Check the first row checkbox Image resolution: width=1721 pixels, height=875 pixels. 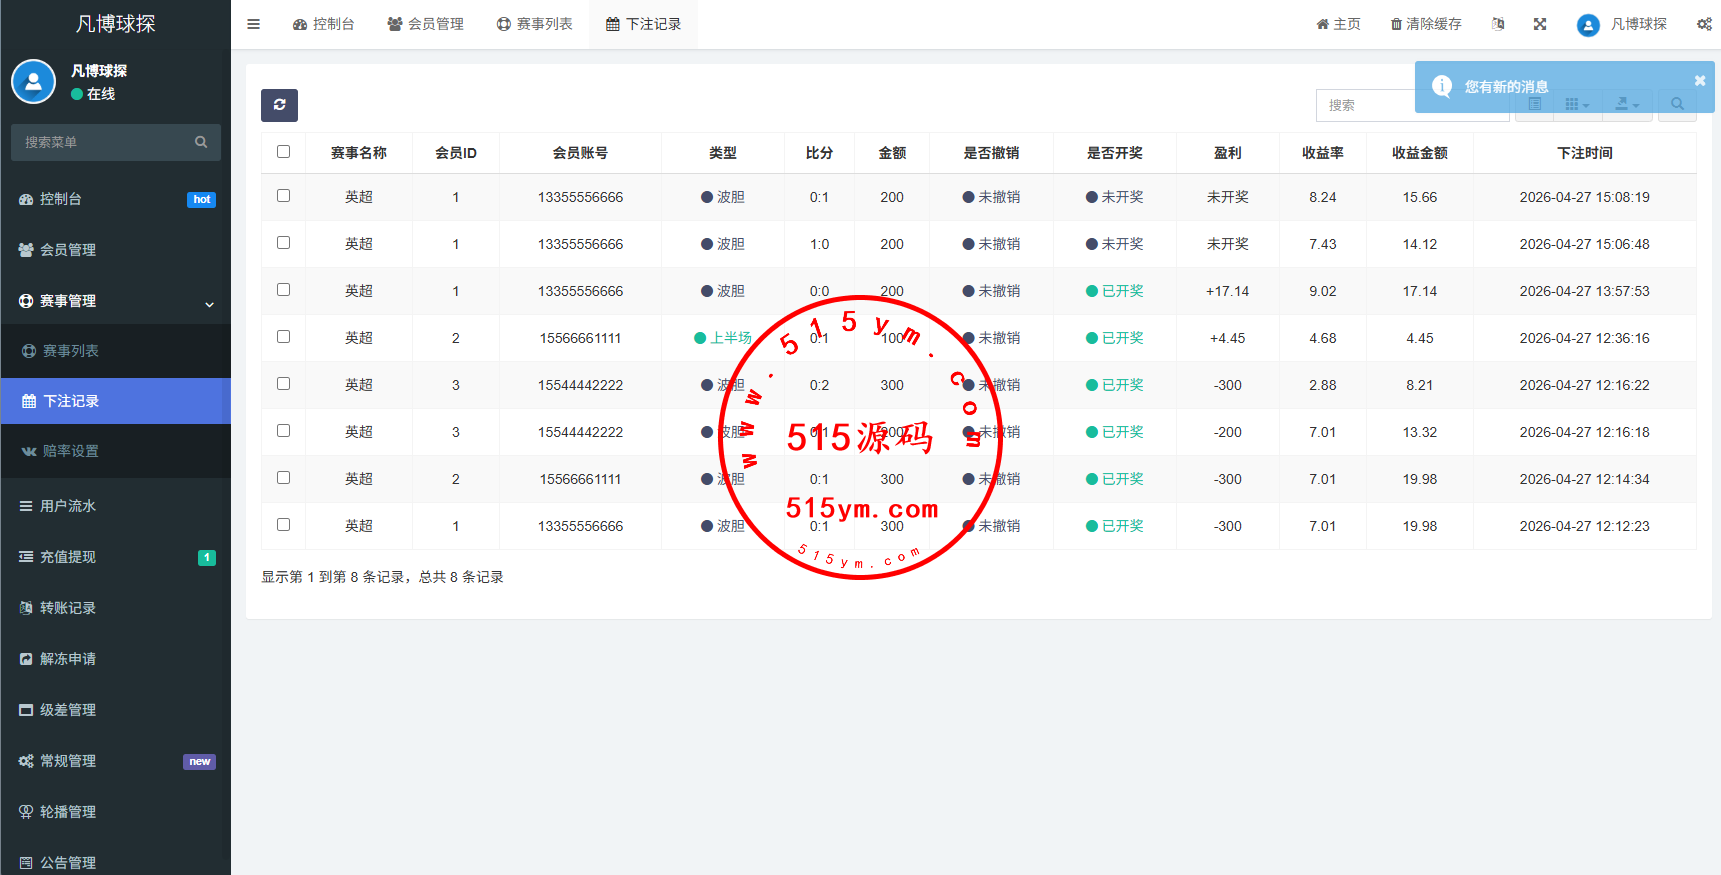click(283, 196)
